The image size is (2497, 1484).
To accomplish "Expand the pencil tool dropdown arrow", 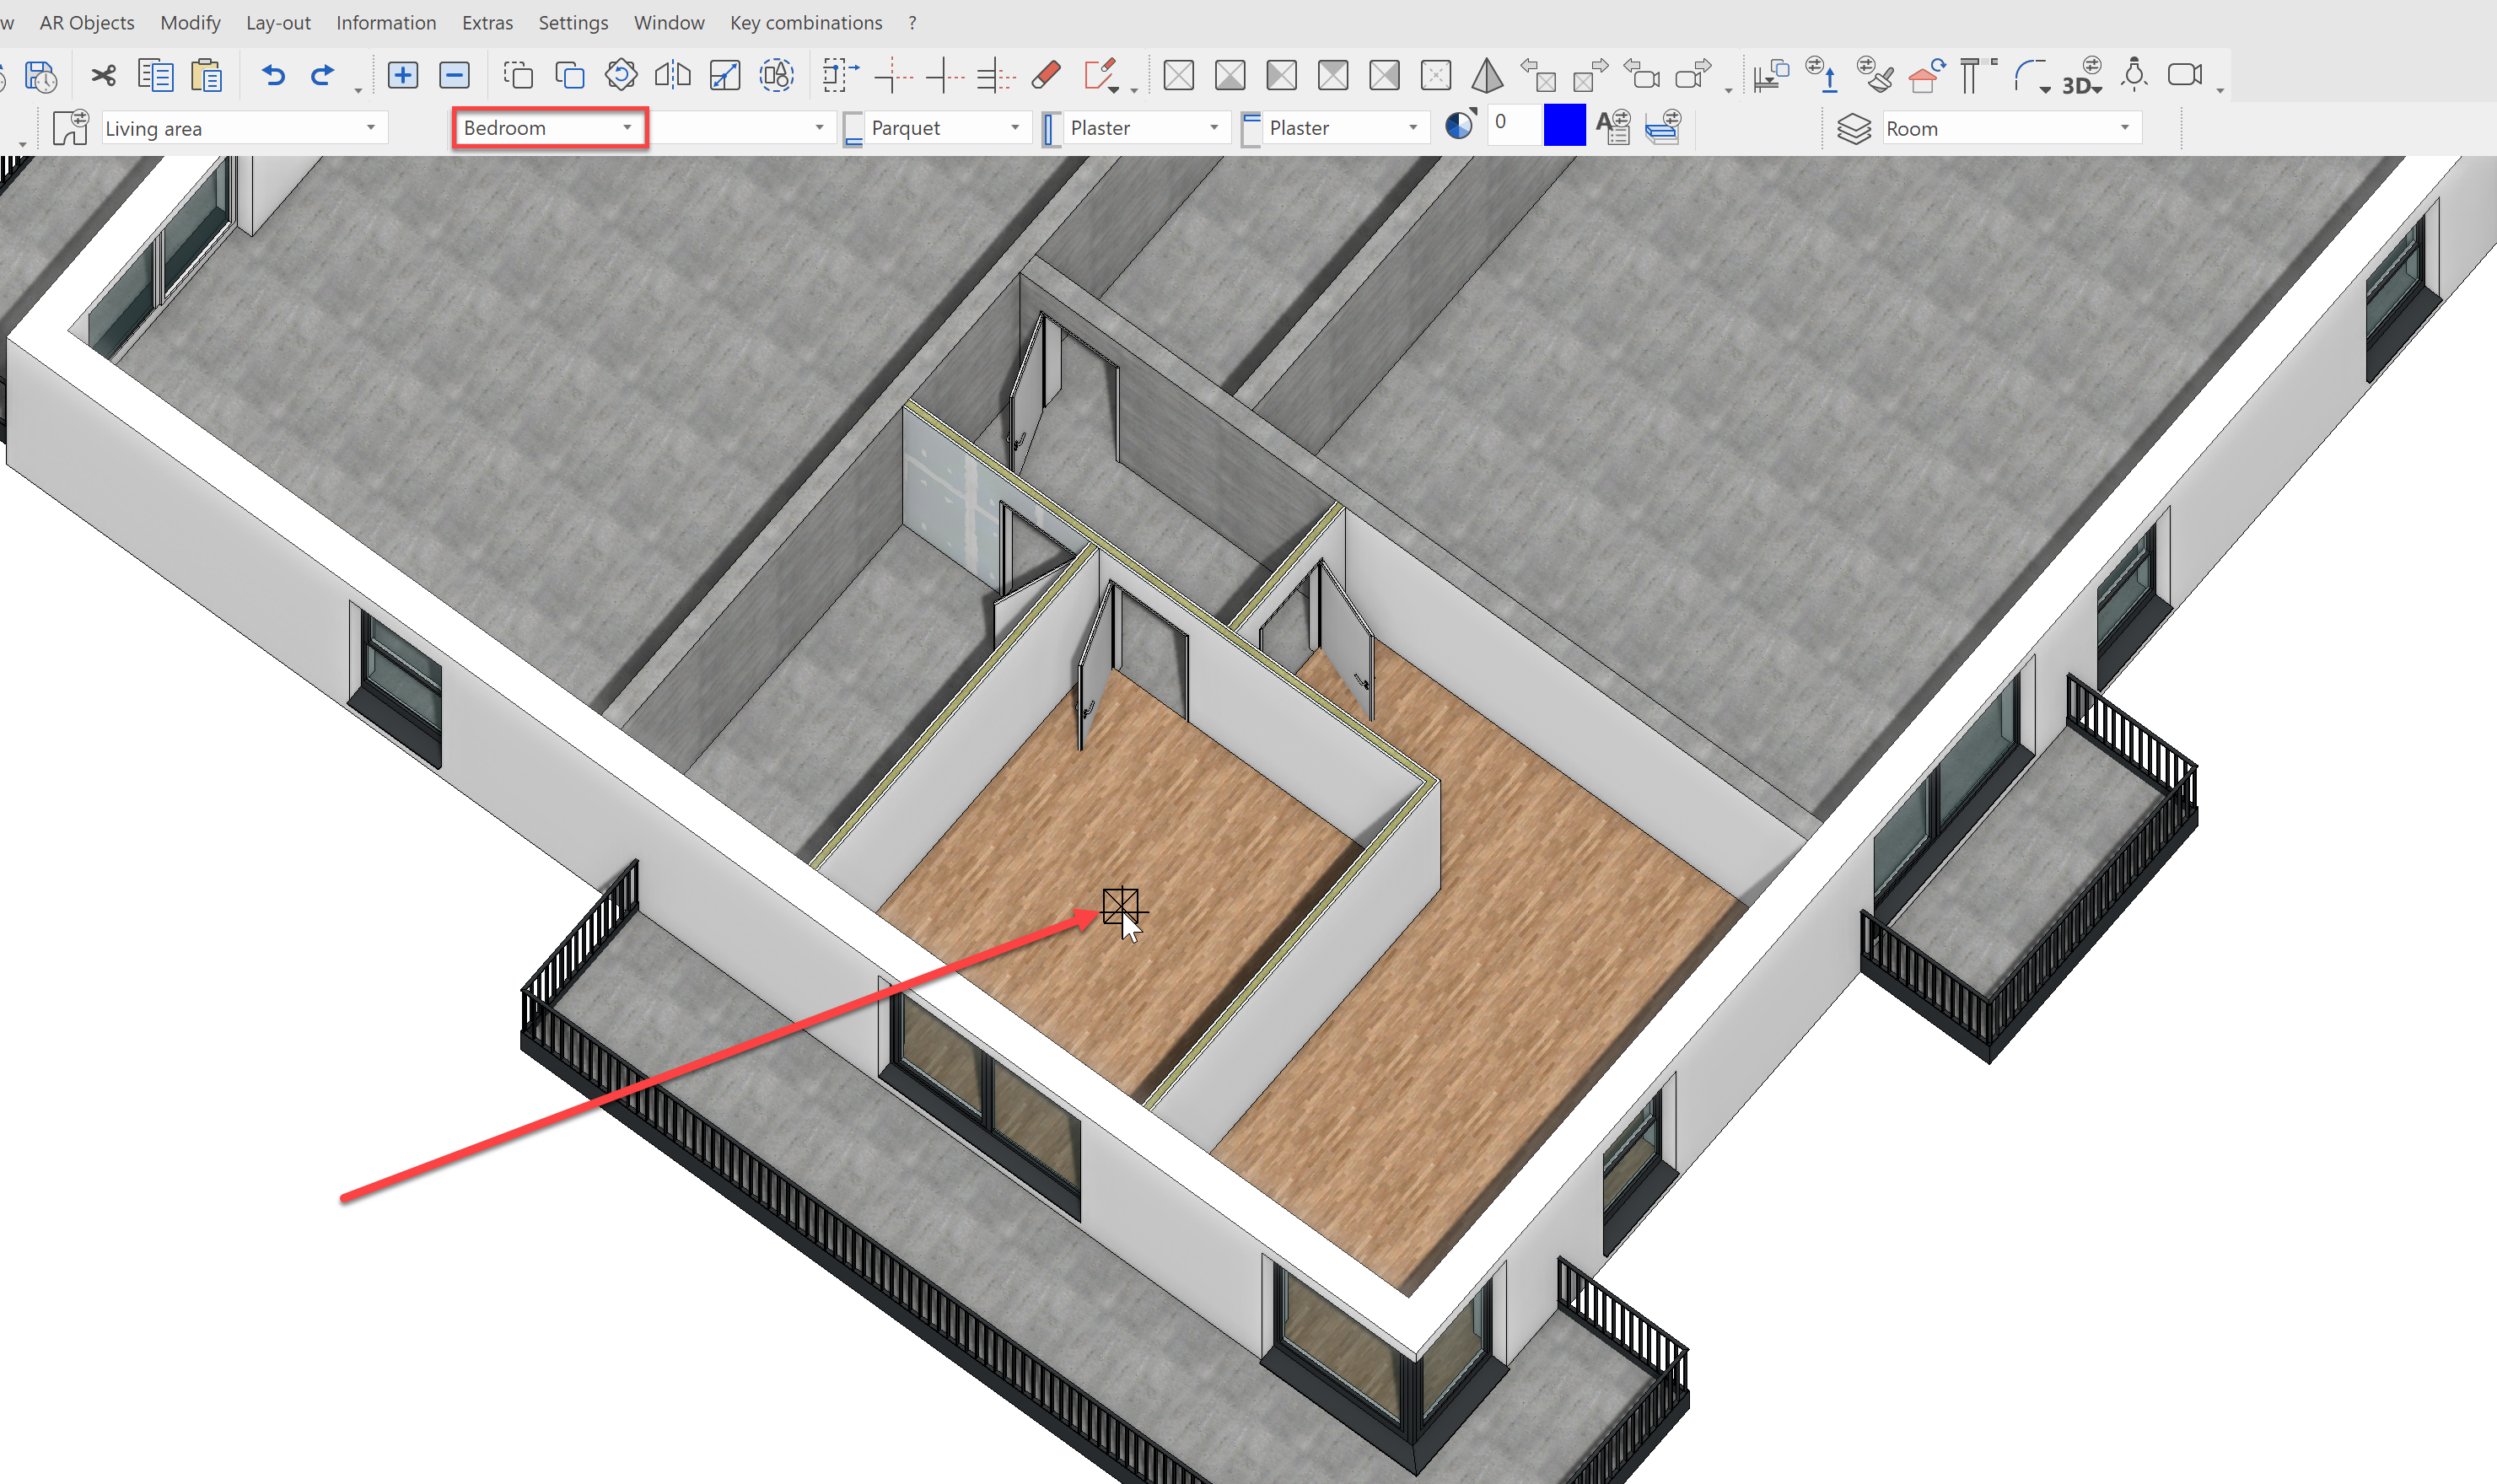I will point(1113,89).
